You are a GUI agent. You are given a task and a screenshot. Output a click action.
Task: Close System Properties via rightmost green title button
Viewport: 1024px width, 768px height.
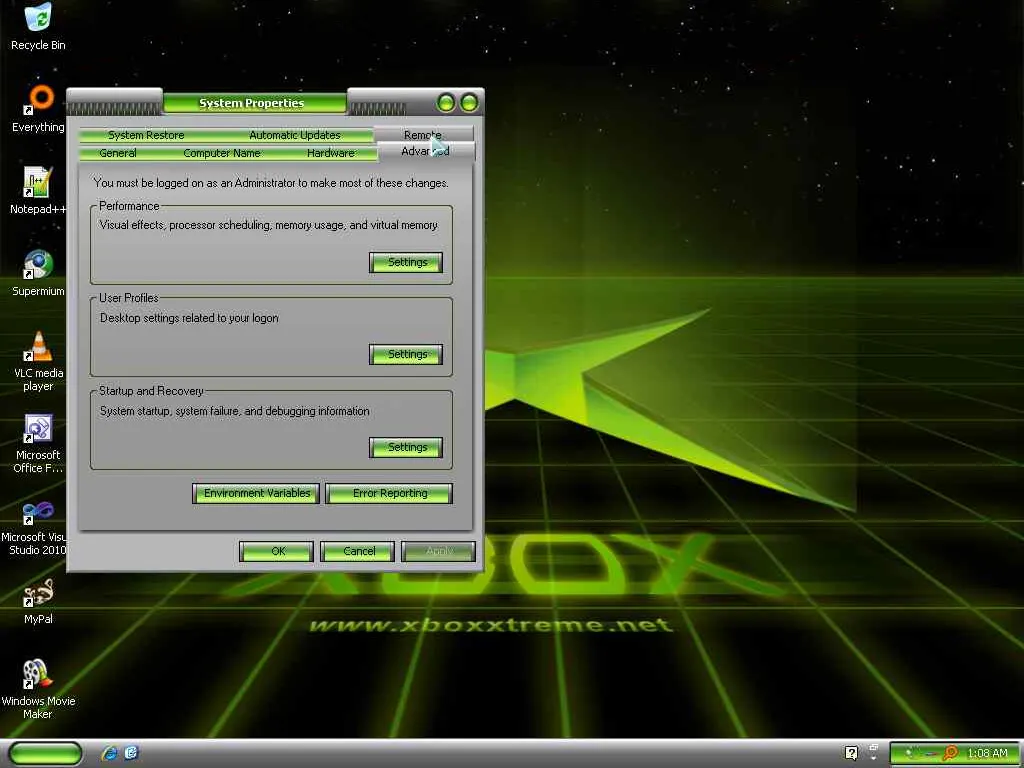point(469,103)
